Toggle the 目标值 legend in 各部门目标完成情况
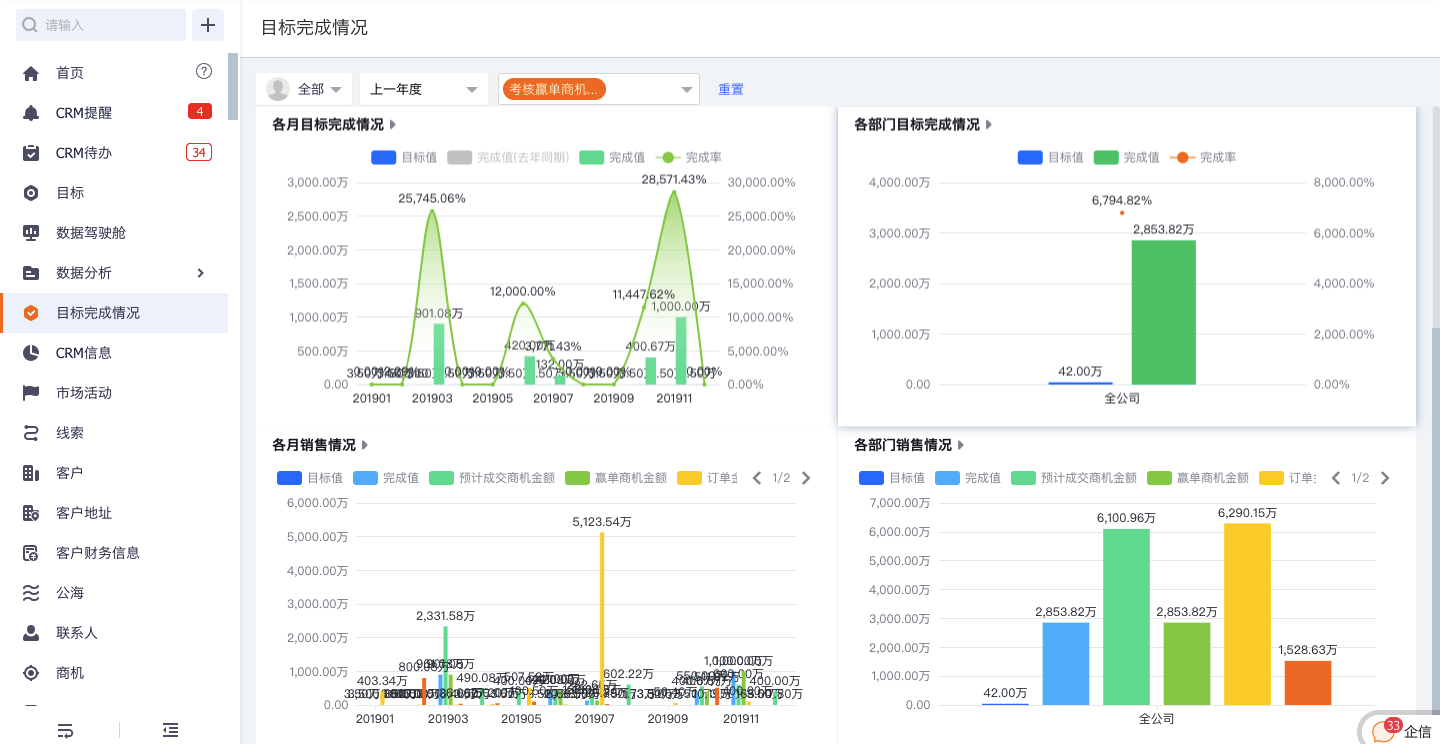 coord(1050,157)
